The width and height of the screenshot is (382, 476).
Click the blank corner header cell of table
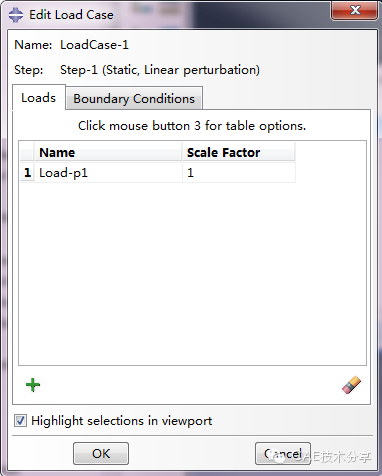(x=27, y=152)
